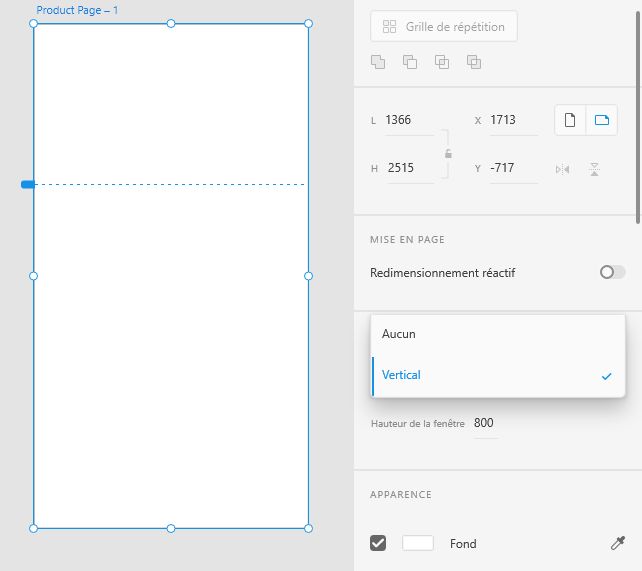
Task: Open the Fond white color swatch
Action: pos(418,544)
